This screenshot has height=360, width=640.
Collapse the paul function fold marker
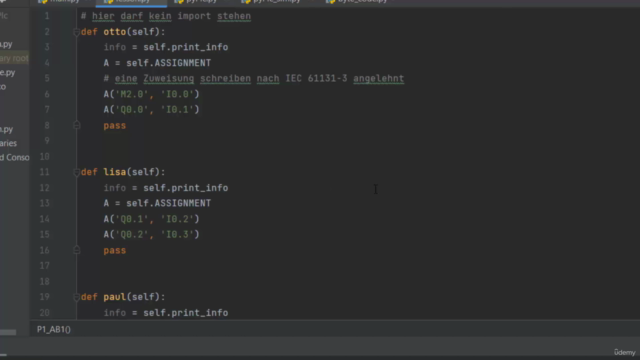pos(76,297)
